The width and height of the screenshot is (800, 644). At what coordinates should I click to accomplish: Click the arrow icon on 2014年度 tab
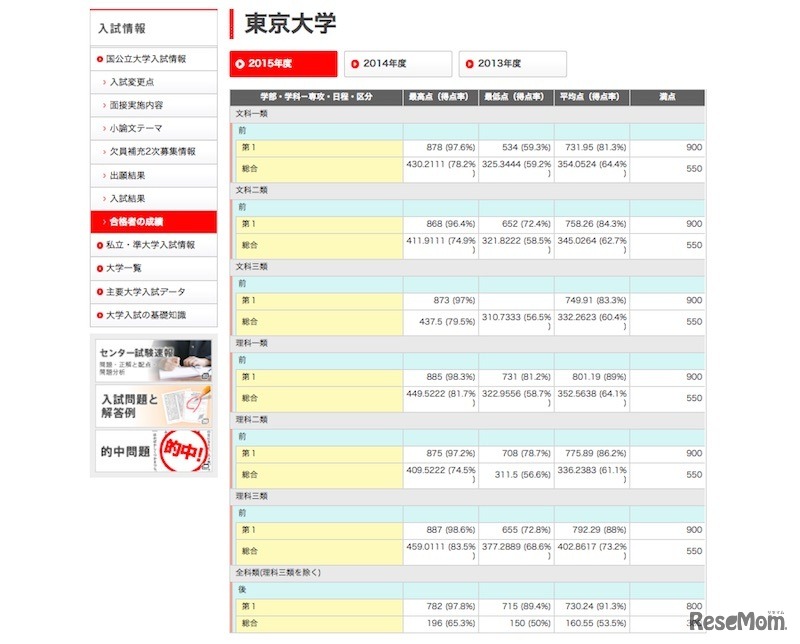[355, 64]
